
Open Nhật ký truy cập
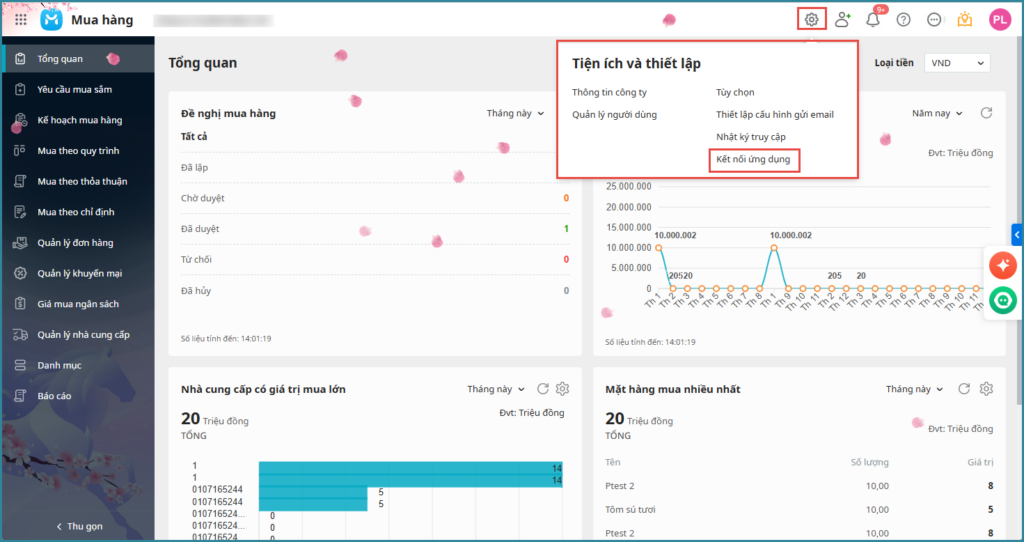(751, 136)
